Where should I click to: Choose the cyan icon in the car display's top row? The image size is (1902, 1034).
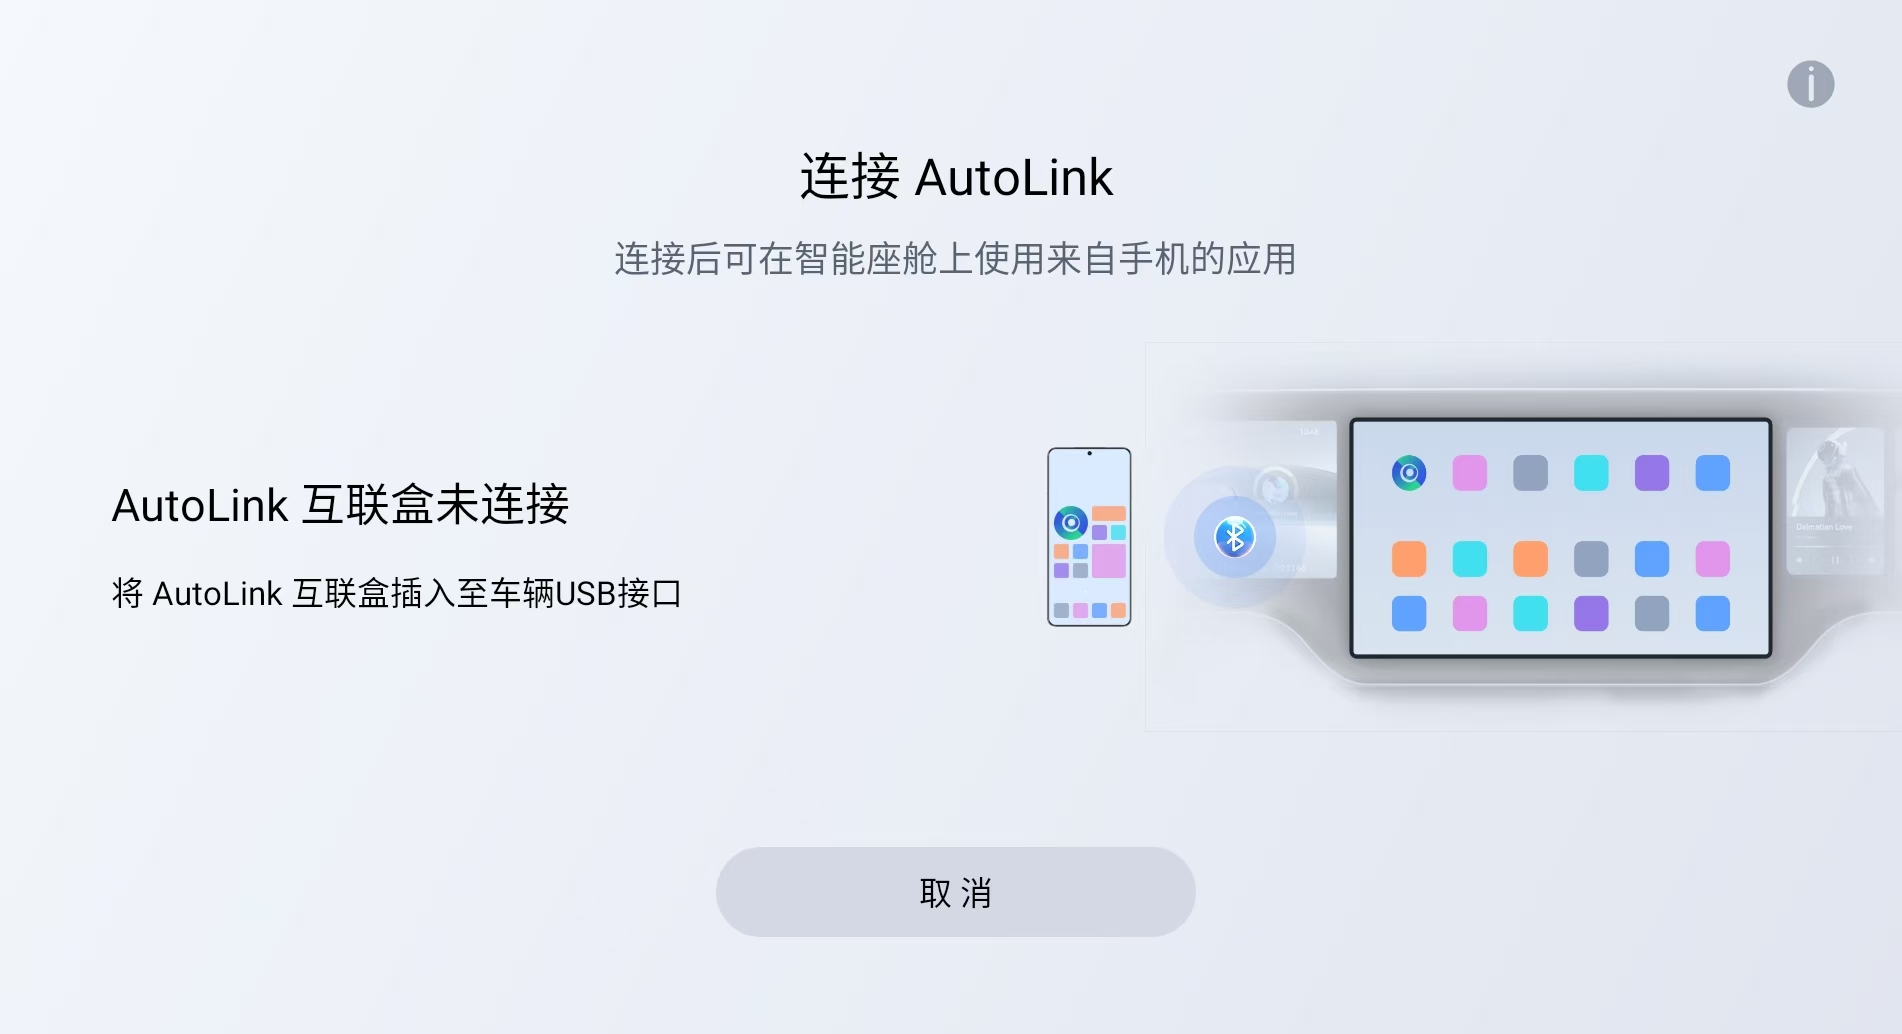pos(1591,473)
